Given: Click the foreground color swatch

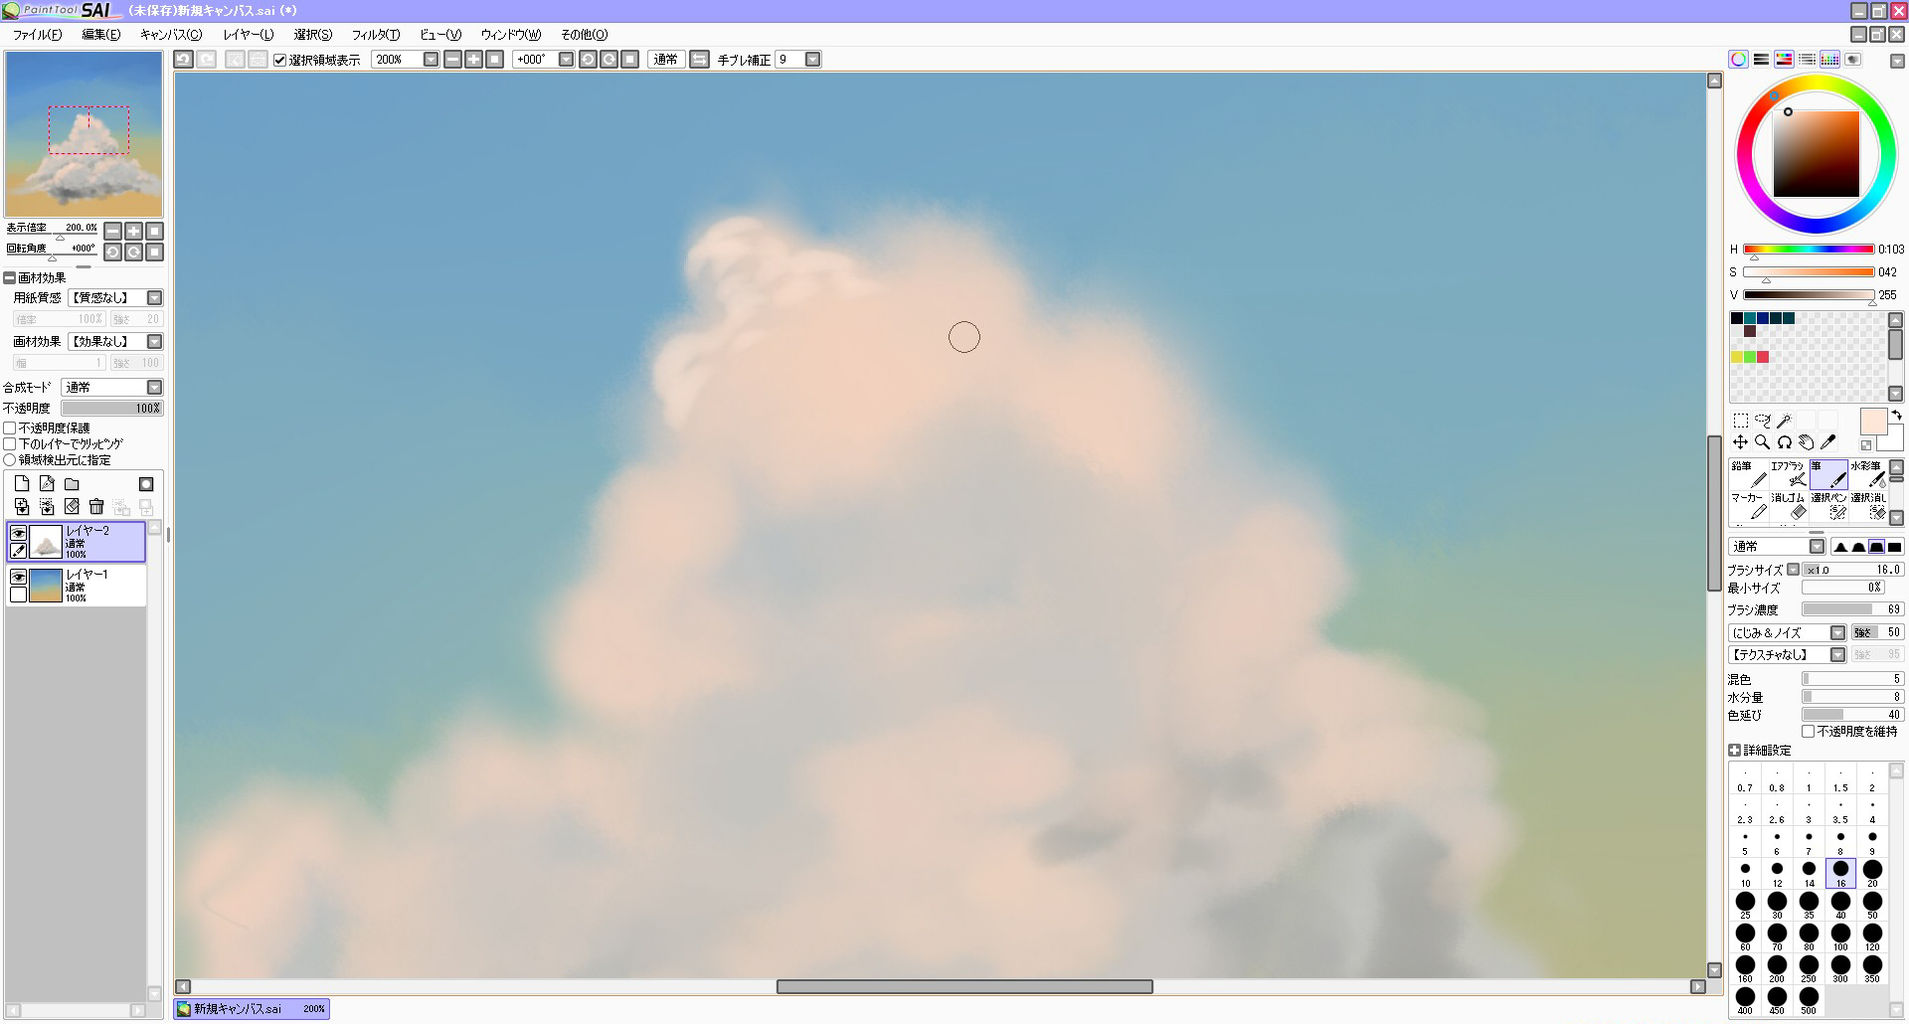Looking at the screenshot, I should pos(1873,421).
